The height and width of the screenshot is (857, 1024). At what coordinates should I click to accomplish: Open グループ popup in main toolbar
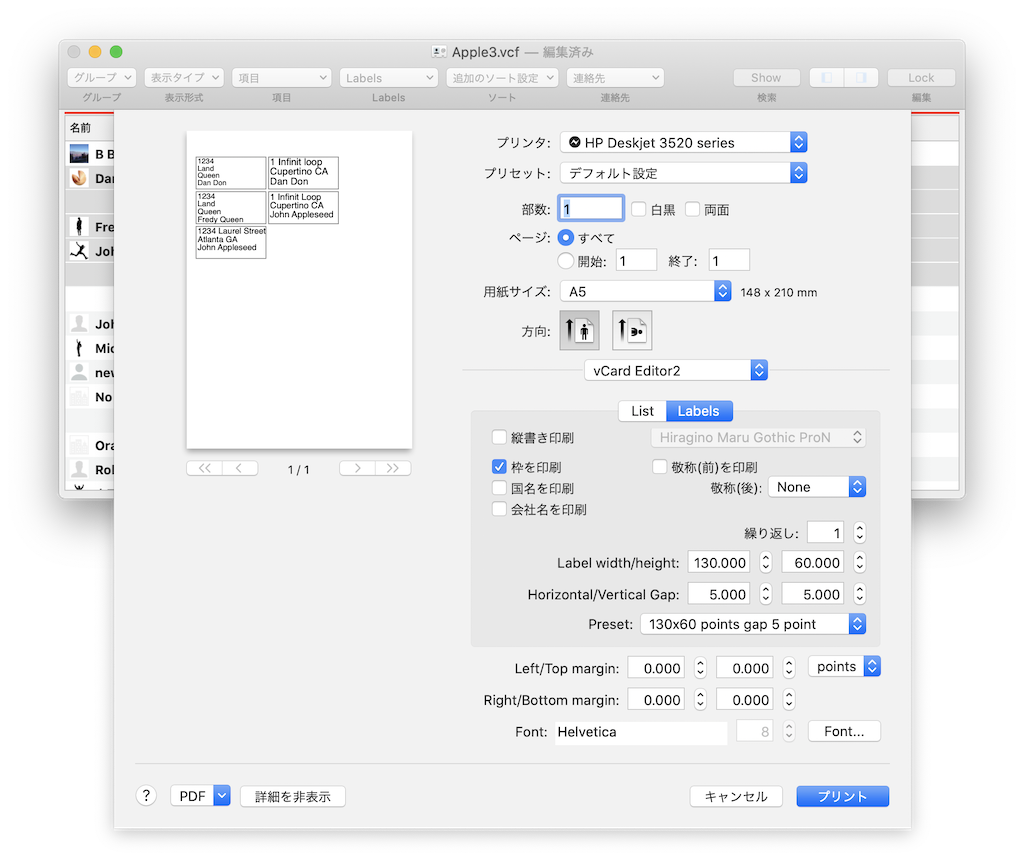[101, 78]
